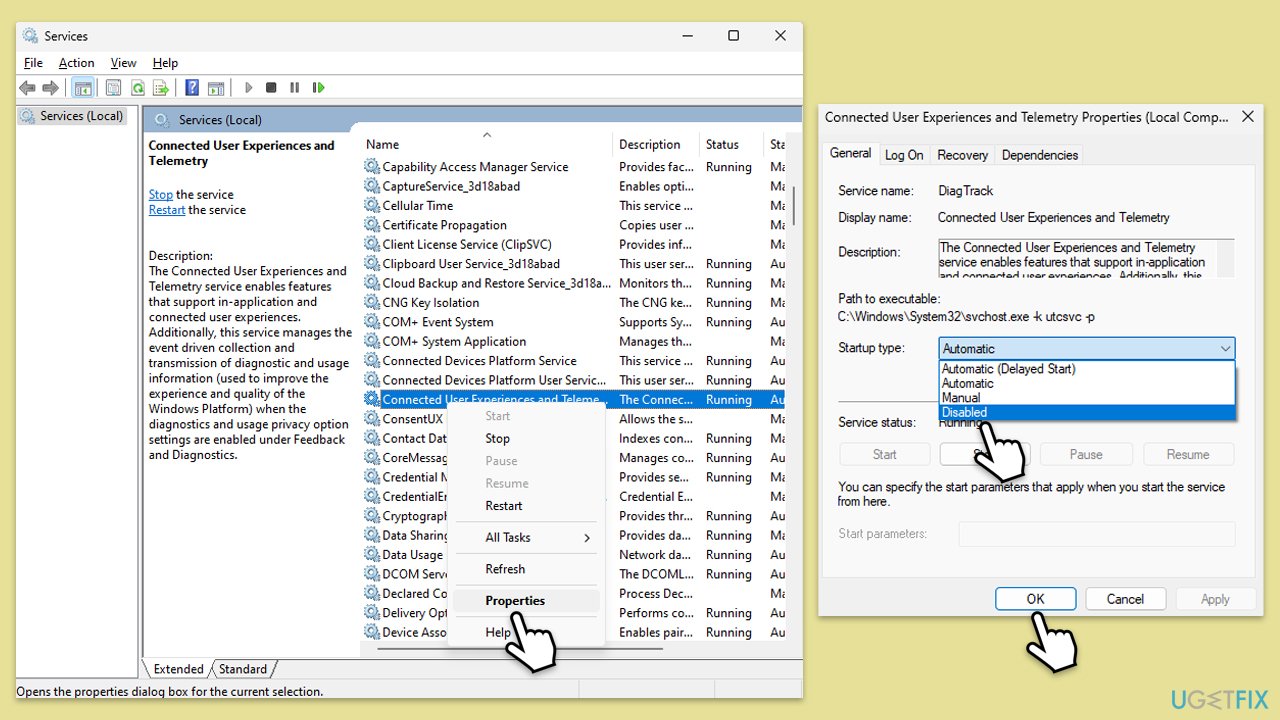Choose Restart in the context menu
The height and width of the screenshot is (720, 1280).
[526, 505]
